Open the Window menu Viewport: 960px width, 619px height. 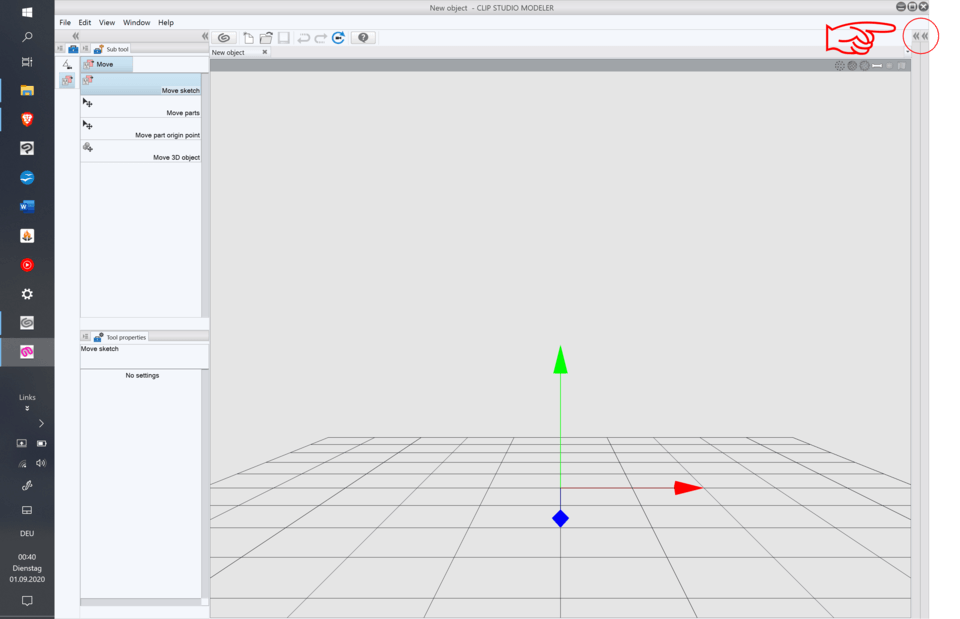(x=137, y=23)
